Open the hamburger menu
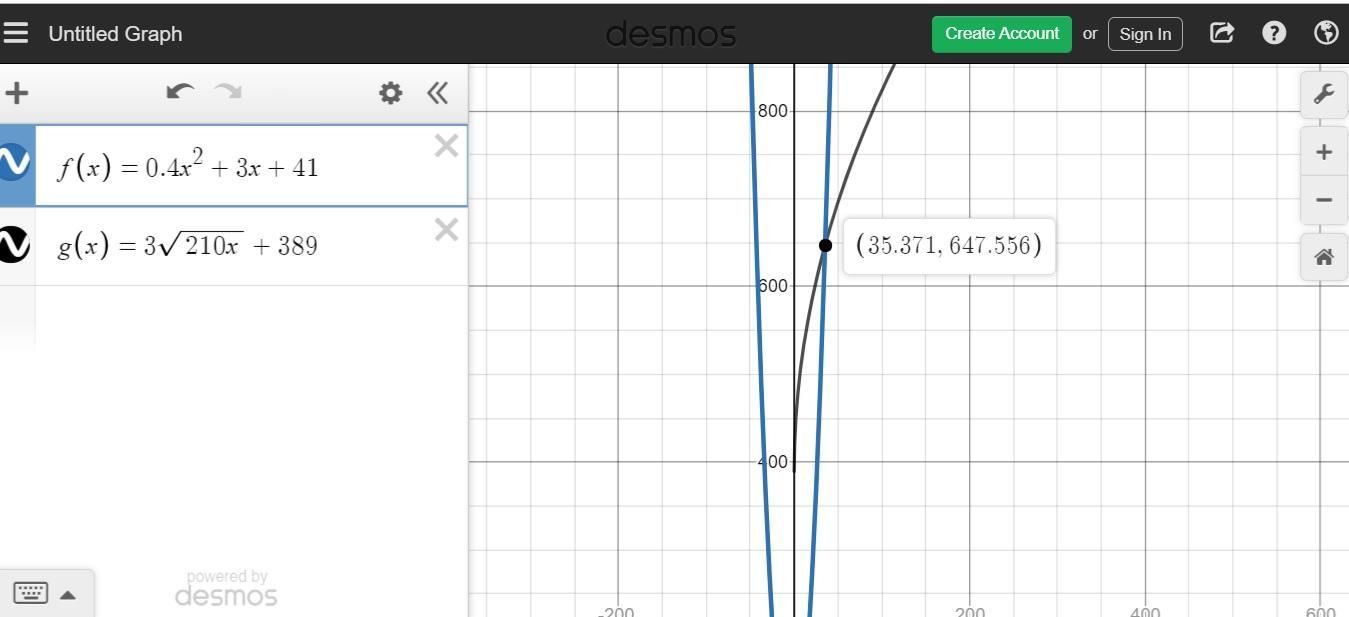The image size is (1349, 617). 15,33
